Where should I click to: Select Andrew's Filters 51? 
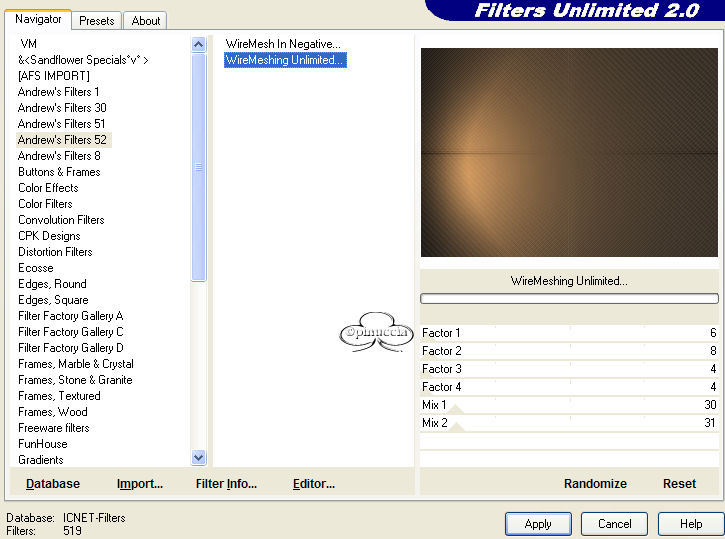click(x=61, y=124)
